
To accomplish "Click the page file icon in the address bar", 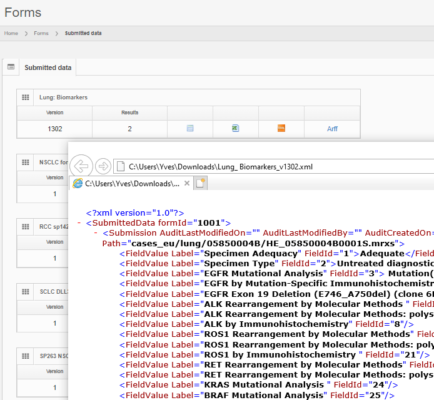I will click(x=121, y=166).
